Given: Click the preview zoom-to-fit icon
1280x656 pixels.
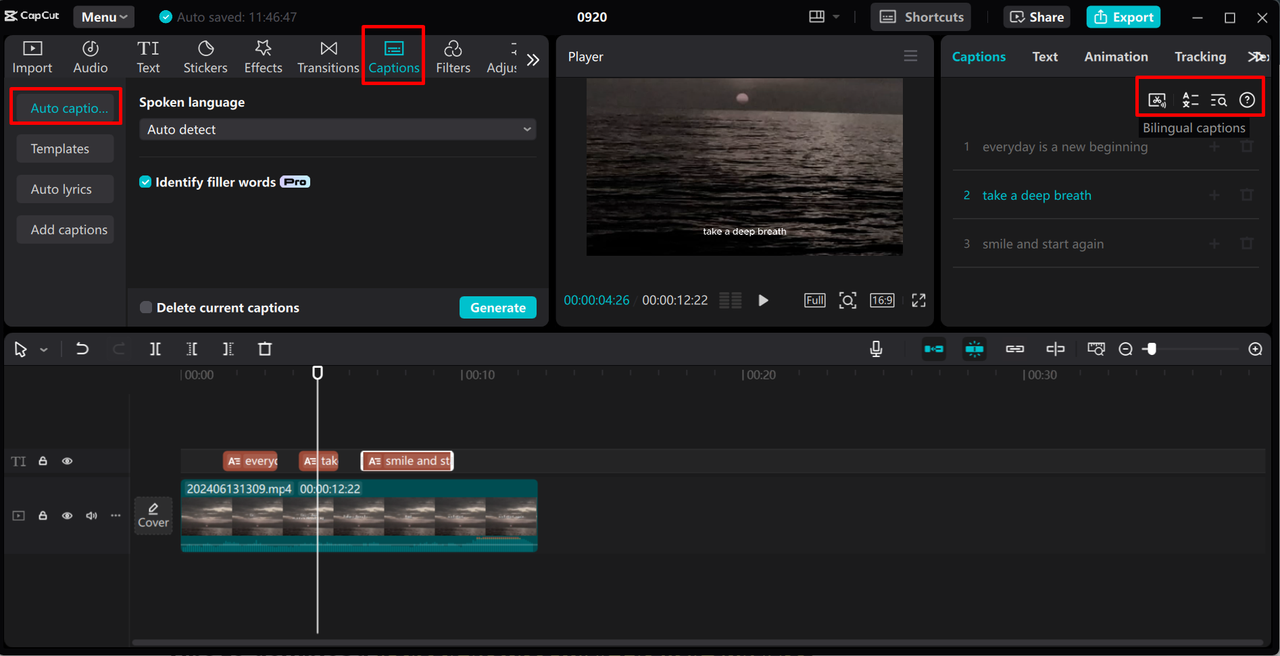Looking at the screenshot, I should click(x=848, y=300).
